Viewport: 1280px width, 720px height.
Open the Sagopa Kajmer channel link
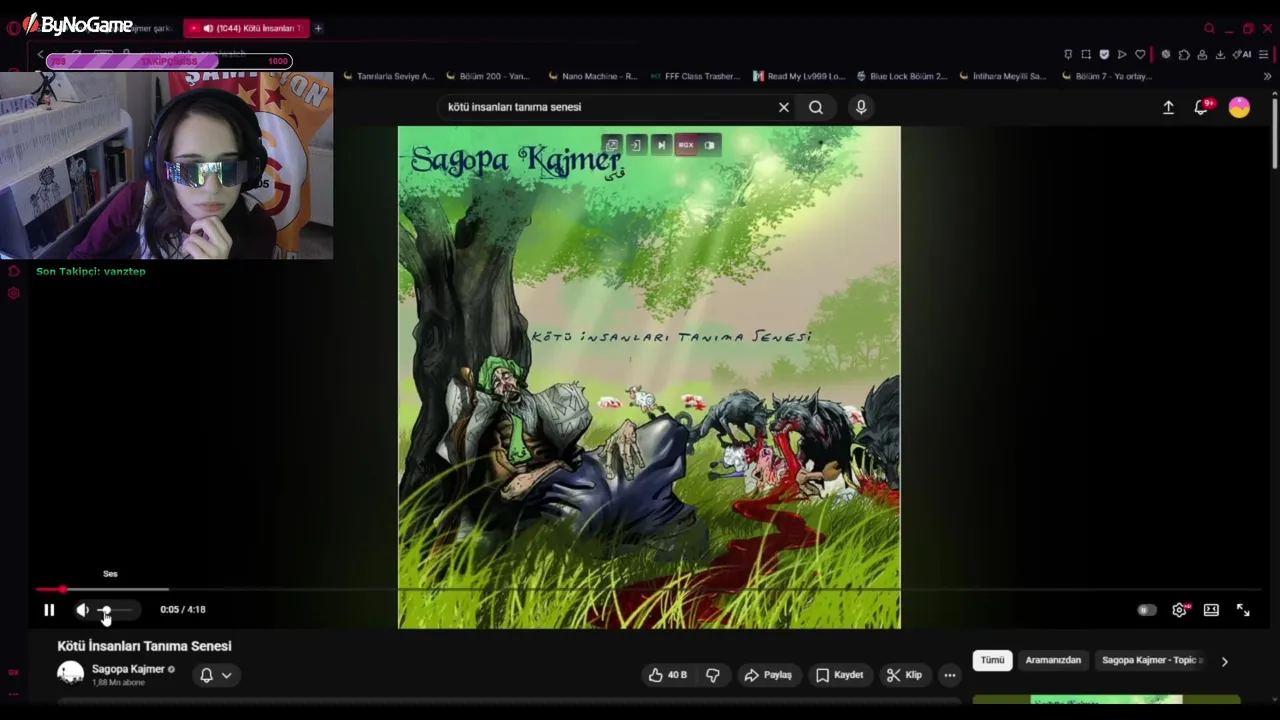pos(128,669)
